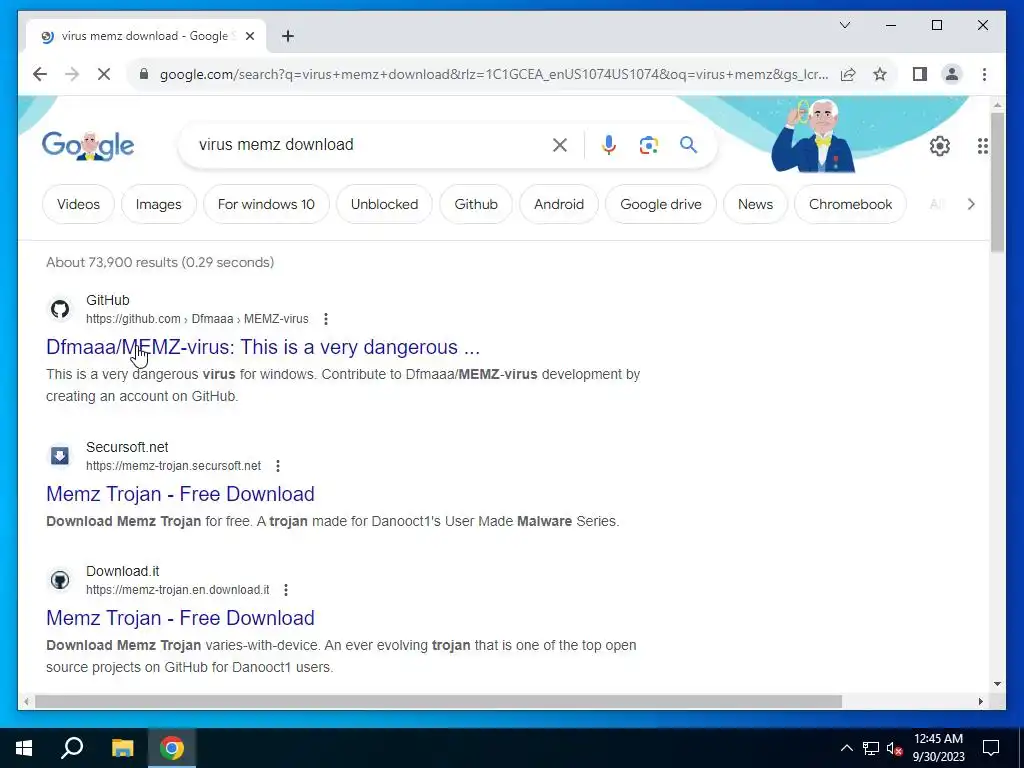Open Dfmaaa/MEMZ-virus GitHub result

263,347
